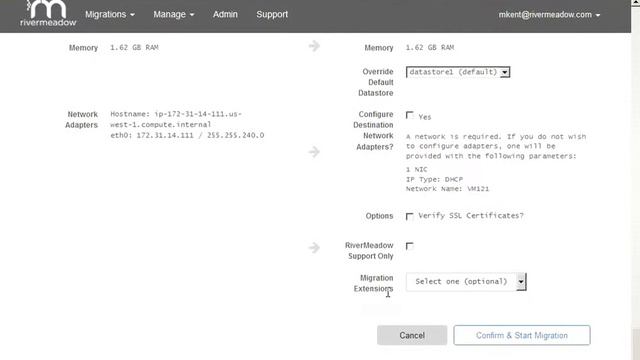Open the mkent@rivermeadow.com account menu
The width and height of the screenshot is (640, 360).
(549, 15)
